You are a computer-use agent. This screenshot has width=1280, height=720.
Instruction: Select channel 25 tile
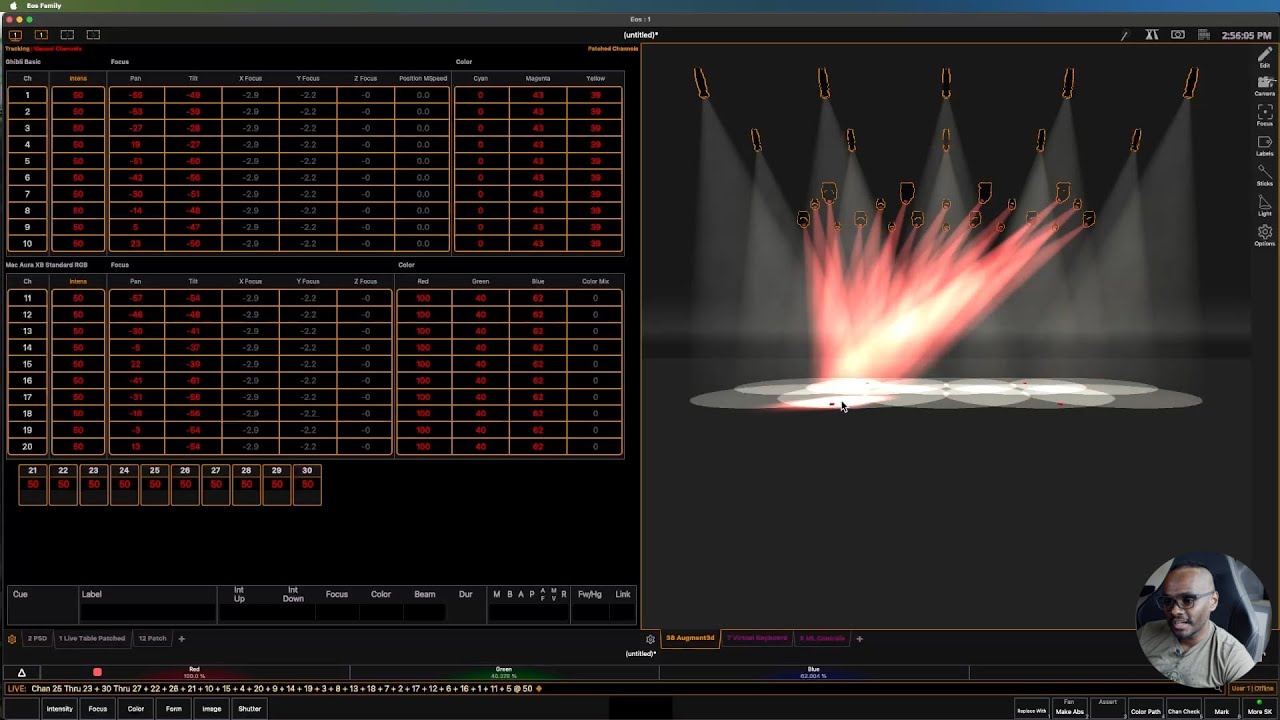(154, 484)
